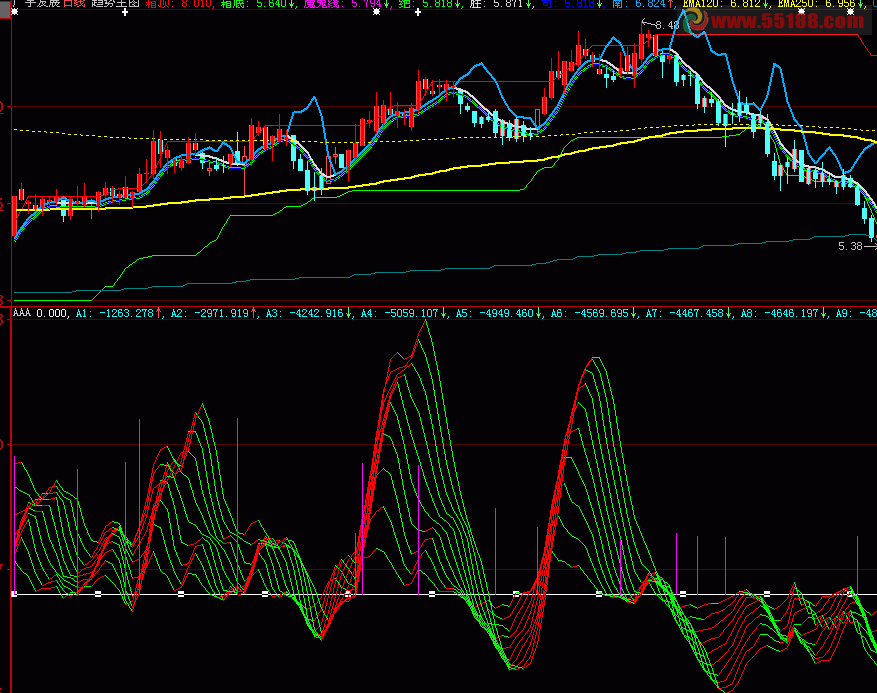
Task: Click the A6: -4569.695 indicator value
Action: (x=594, y=313)
